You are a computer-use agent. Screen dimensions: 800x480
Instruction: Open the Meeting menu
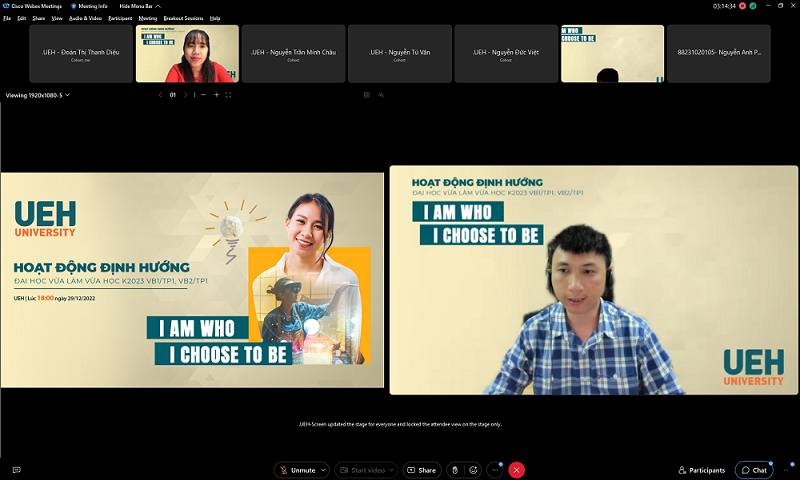(148, 18)
